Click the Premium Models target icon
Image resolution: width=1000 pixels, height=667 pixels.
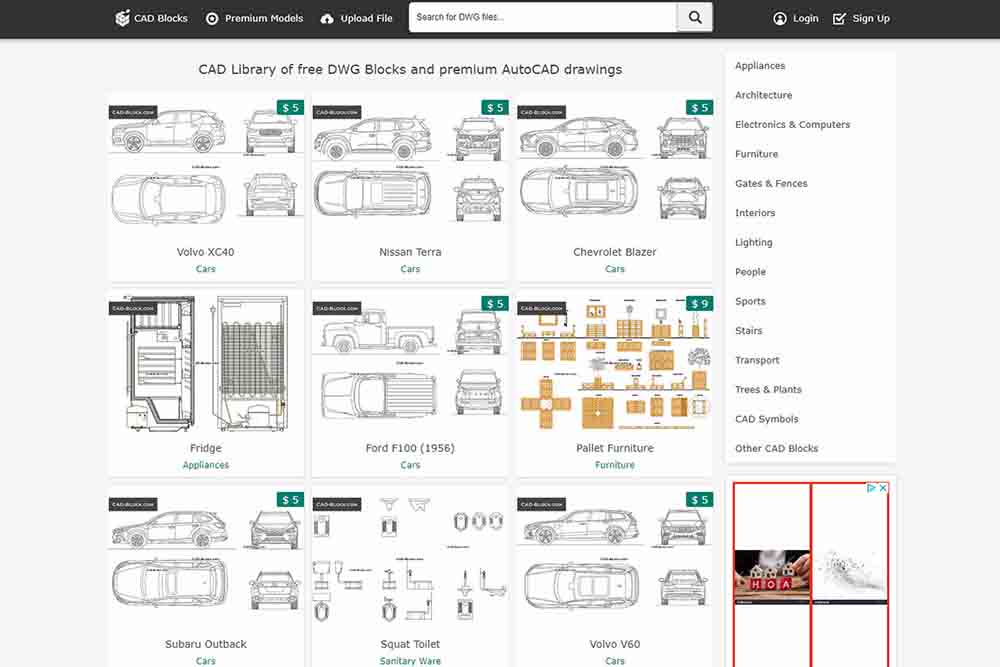212,18
